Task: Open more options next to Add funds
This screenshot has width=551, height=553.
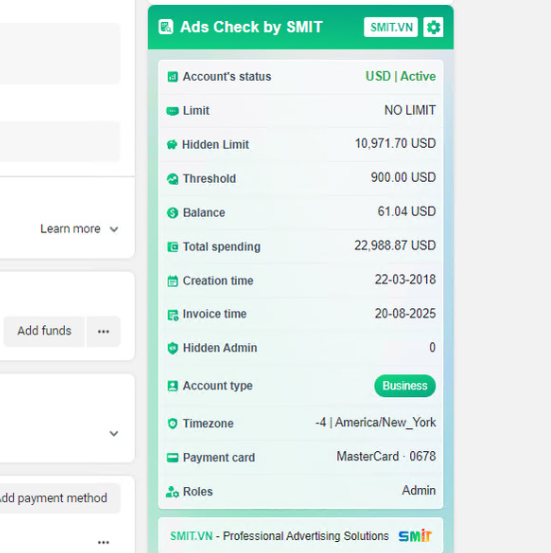Action: tap(103, 332)
